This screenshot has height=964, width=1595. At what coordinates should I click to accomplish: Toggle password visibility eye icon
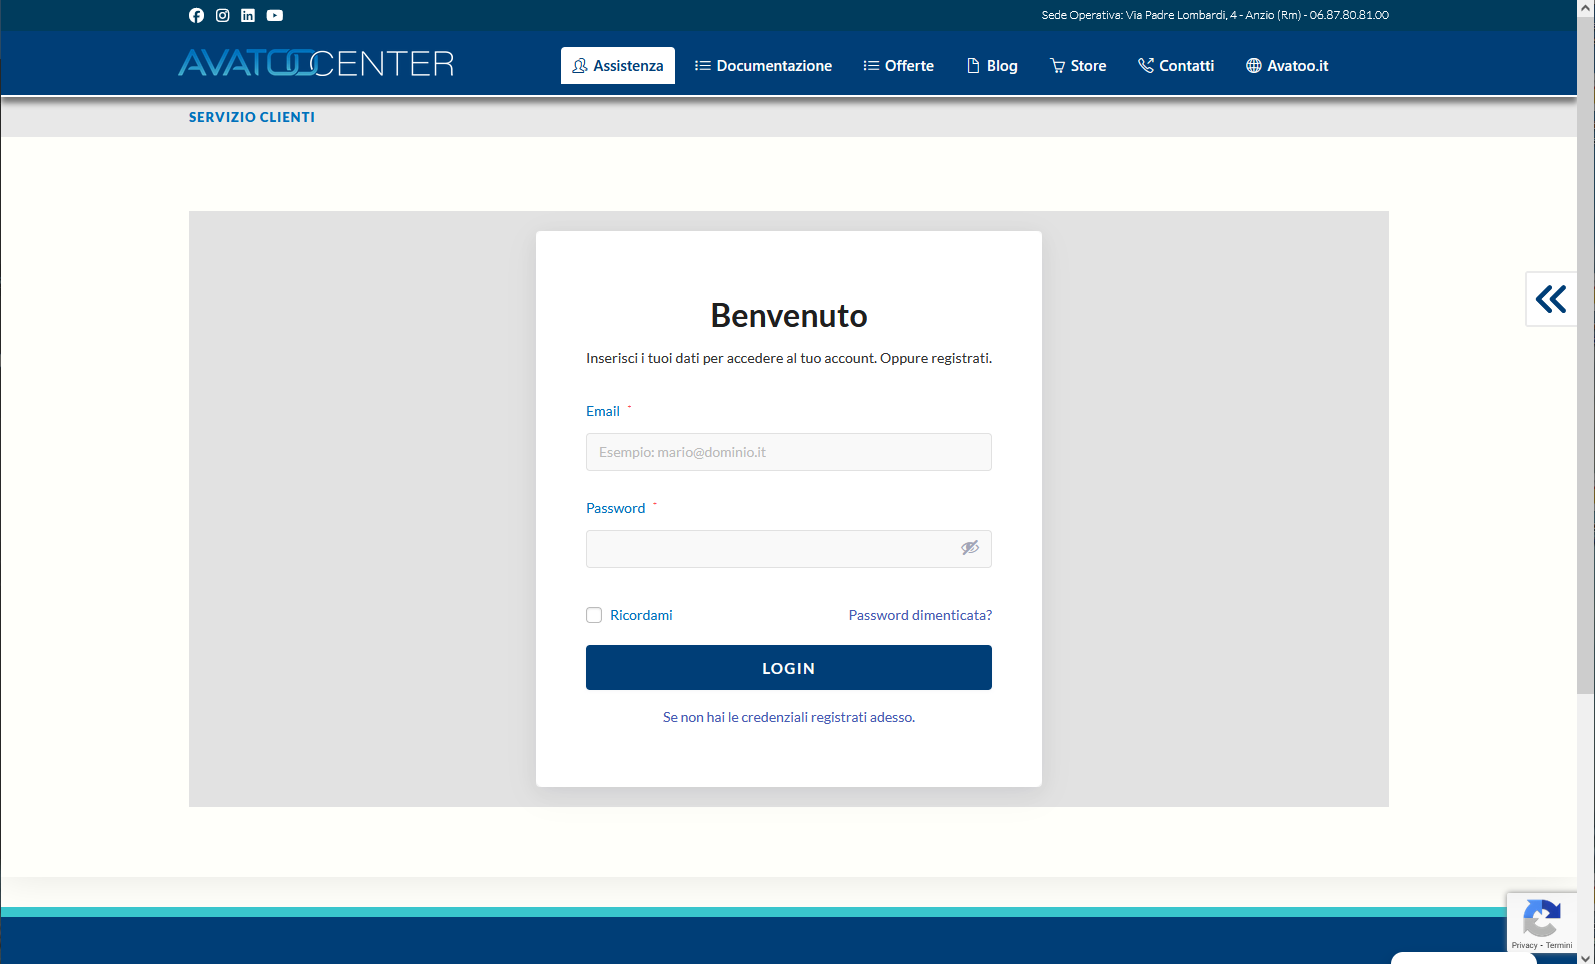969,548
